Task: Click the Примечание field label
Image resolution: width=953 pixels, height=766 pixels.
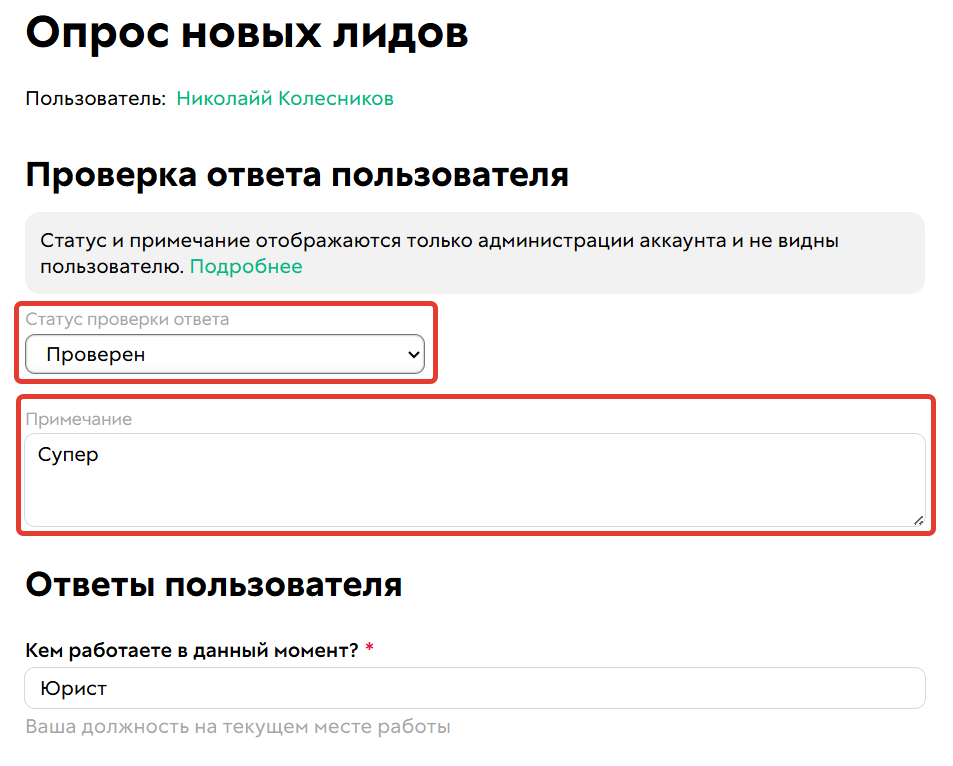Action: coord(80,418)
